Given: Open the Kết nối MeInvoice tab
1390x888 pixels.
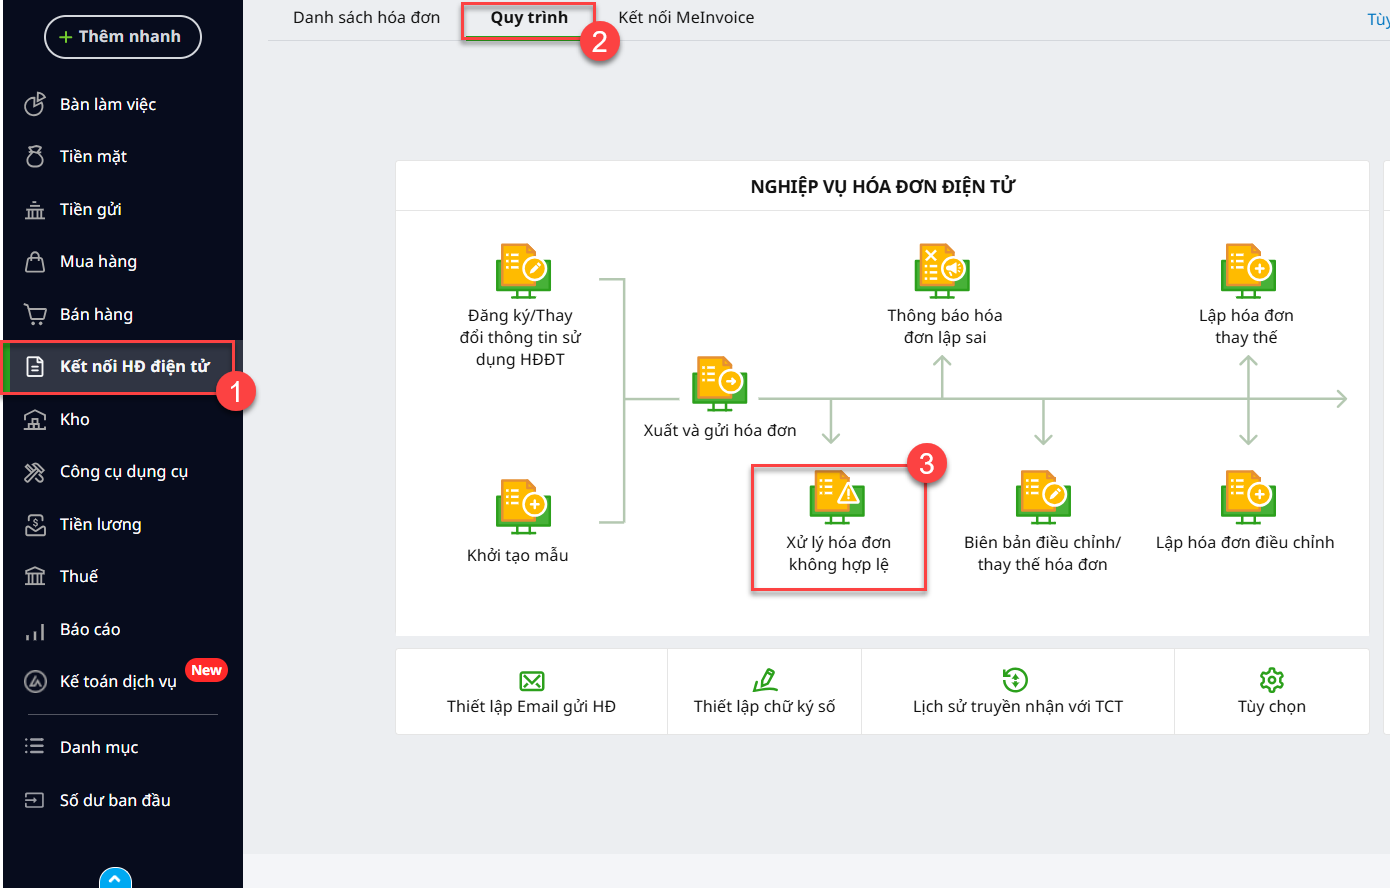Looking at the screenshot, I should coord(686,18).
